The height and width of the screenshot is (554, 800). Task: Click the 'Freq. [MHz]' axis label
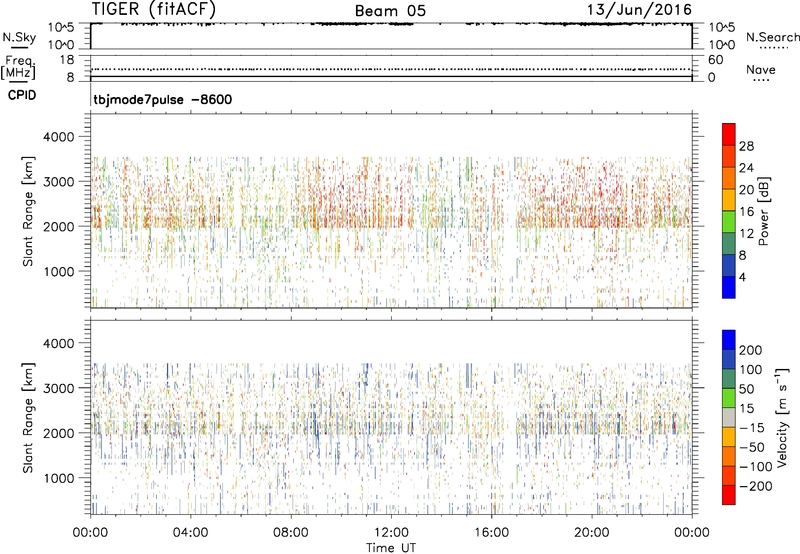point(18,67)
